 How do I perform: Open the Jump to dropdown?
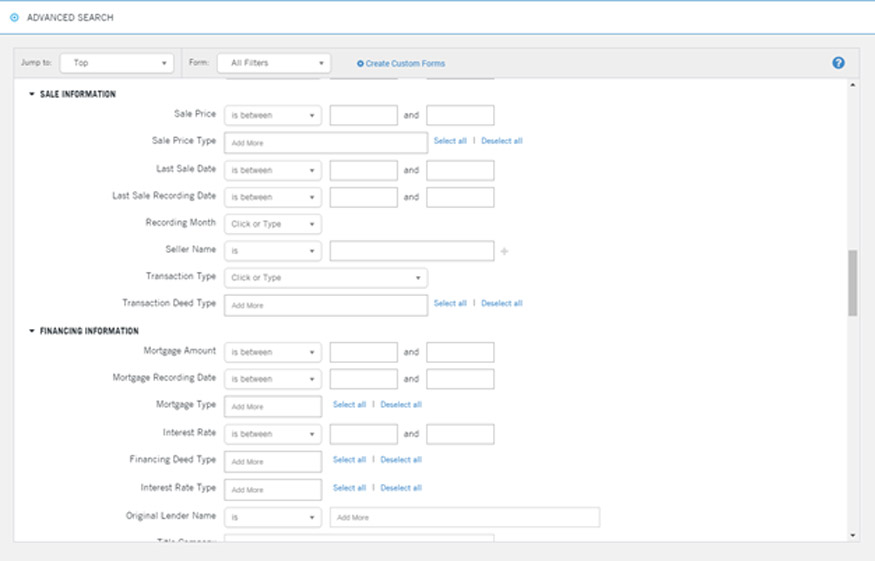tap(117, 63)
